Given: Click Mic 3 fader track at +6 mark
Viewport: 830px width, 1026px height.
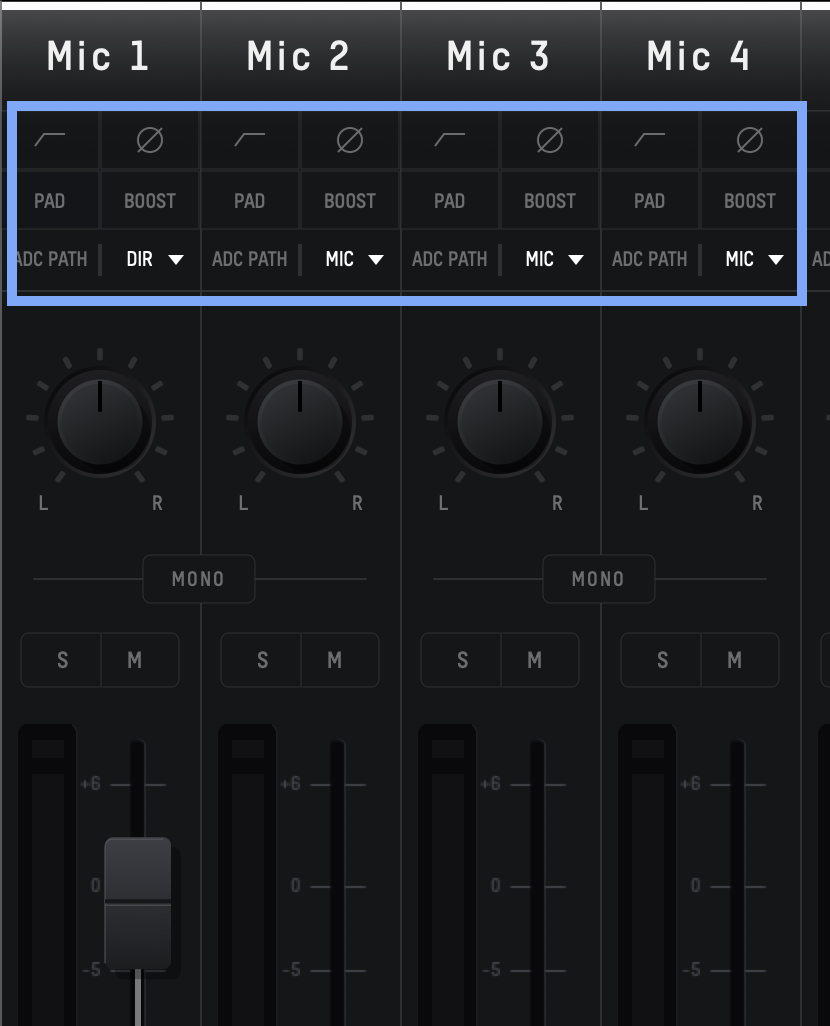Looking at the screenshot, I should pyautogui.click(x=537, y=784).
